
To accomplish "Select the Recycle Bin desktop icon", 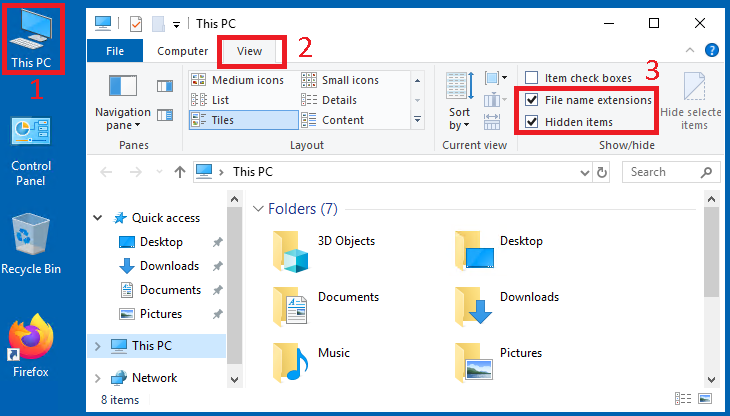I will click(x=31, y=238).
